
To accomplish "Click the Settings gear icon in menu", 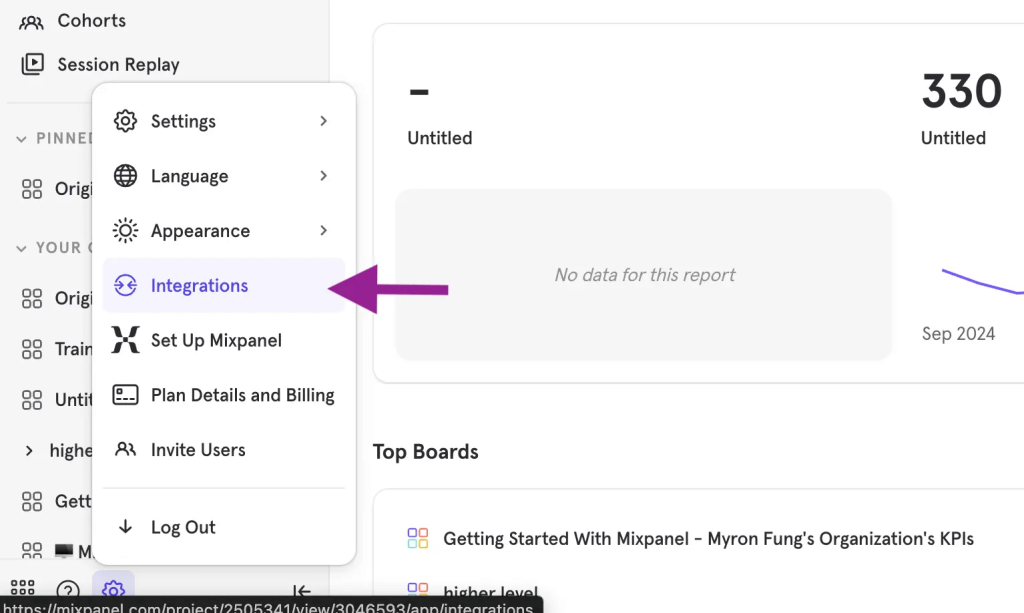I will point(125,121).
